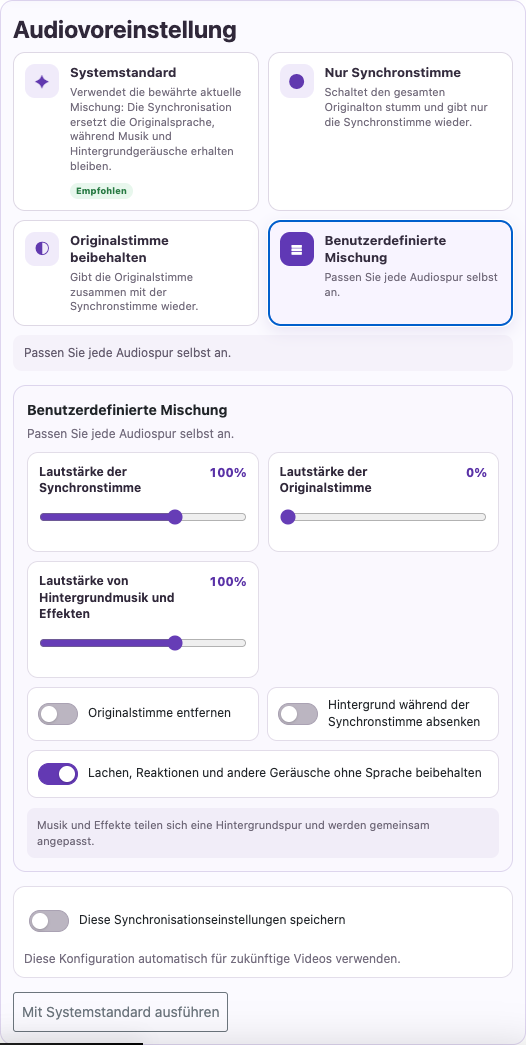The height and width of the screenshot is (1045, 526).
Task: Click the green Empfohlen badge
Action: tap(101, 191)
